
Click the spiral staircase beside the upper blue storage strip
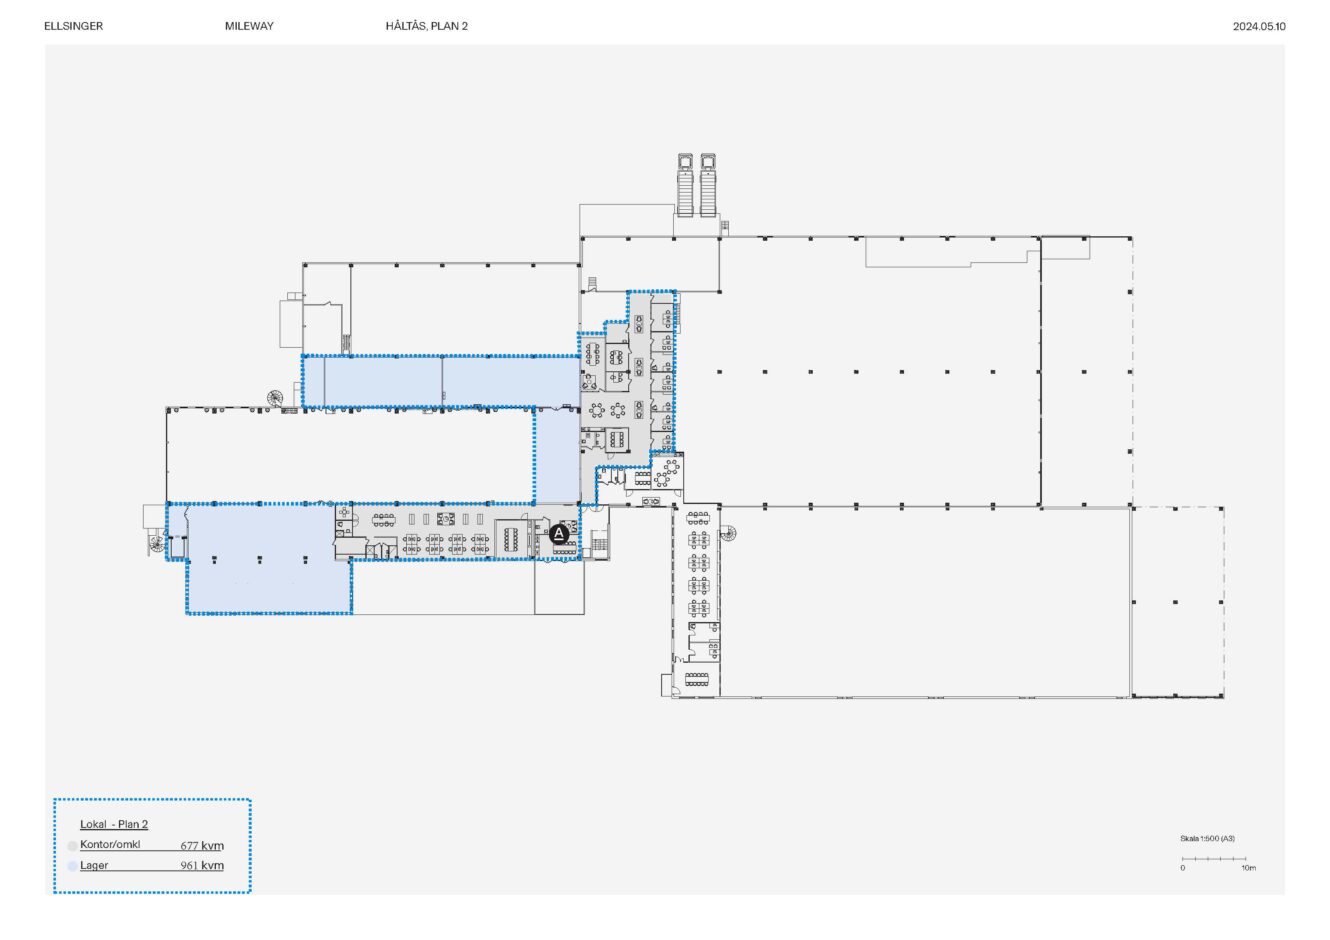click(275, 398)
